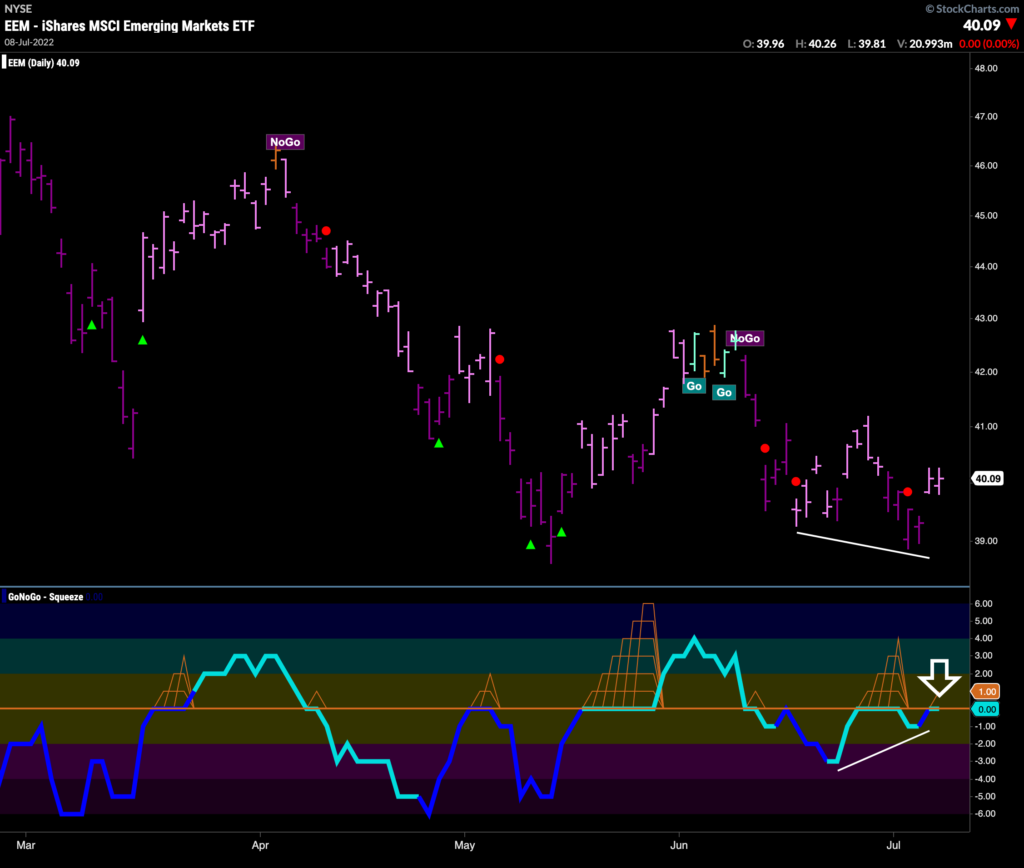Click the 48.00 price axis label
This screenshot has width=1024, height=868.
[985, 68]
